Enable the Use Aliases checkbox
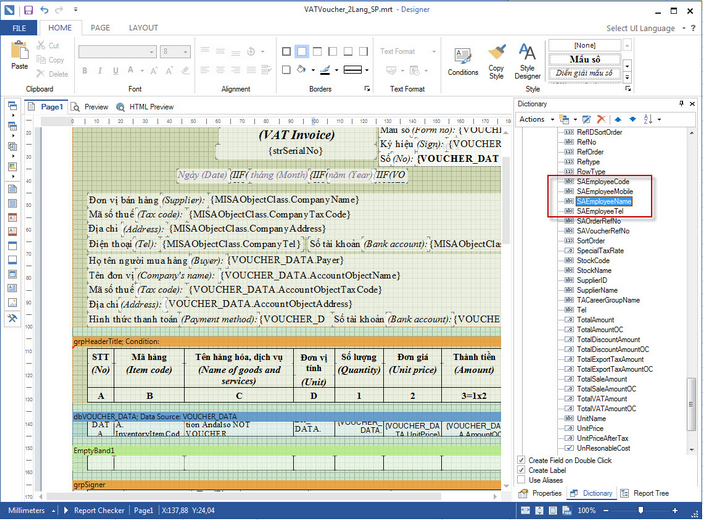The height and width of the screenshot is (520, 703). click(x=521, y=480)
